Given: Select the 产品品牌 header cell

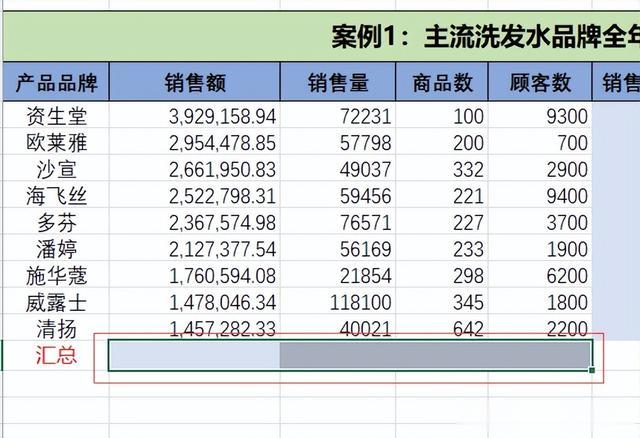Looking at the screenshot, I should click(x=56, y=82).
